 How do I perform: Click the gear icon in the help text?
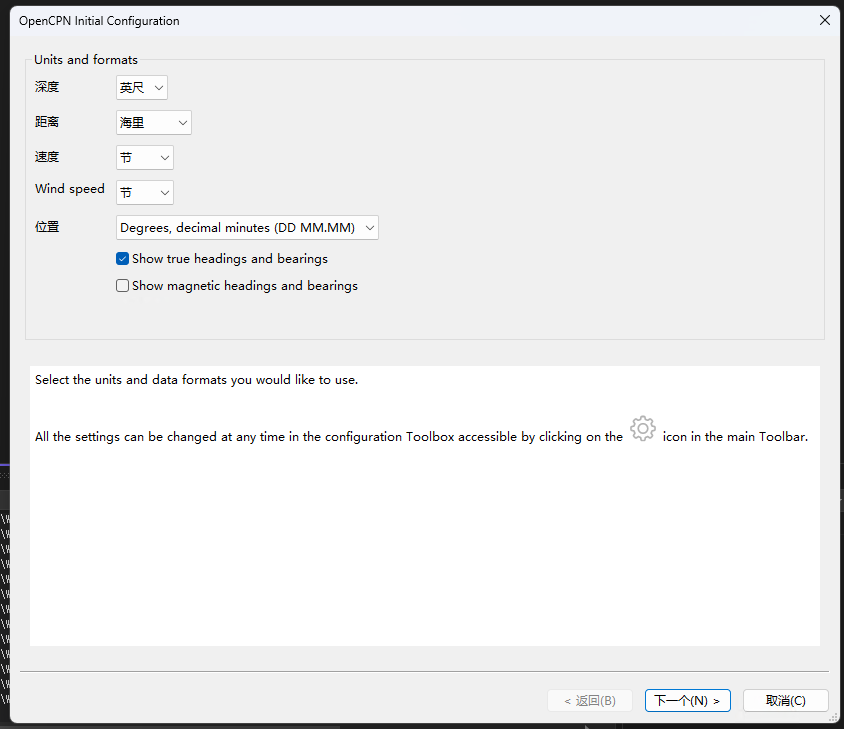(643, 429)
